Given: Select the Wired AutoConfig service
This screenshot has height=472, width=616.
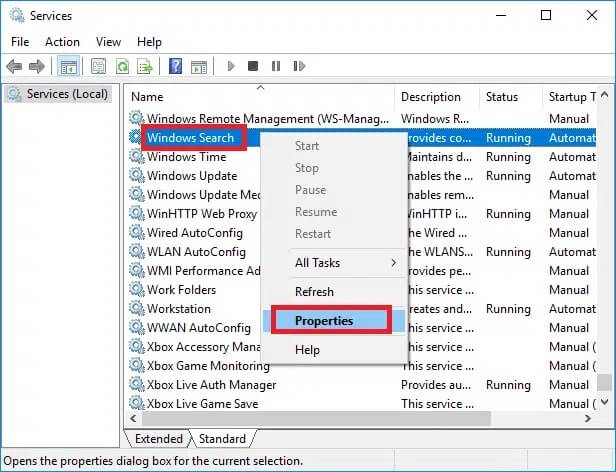Looking at the screenshot, I should [x=195, y=233].
